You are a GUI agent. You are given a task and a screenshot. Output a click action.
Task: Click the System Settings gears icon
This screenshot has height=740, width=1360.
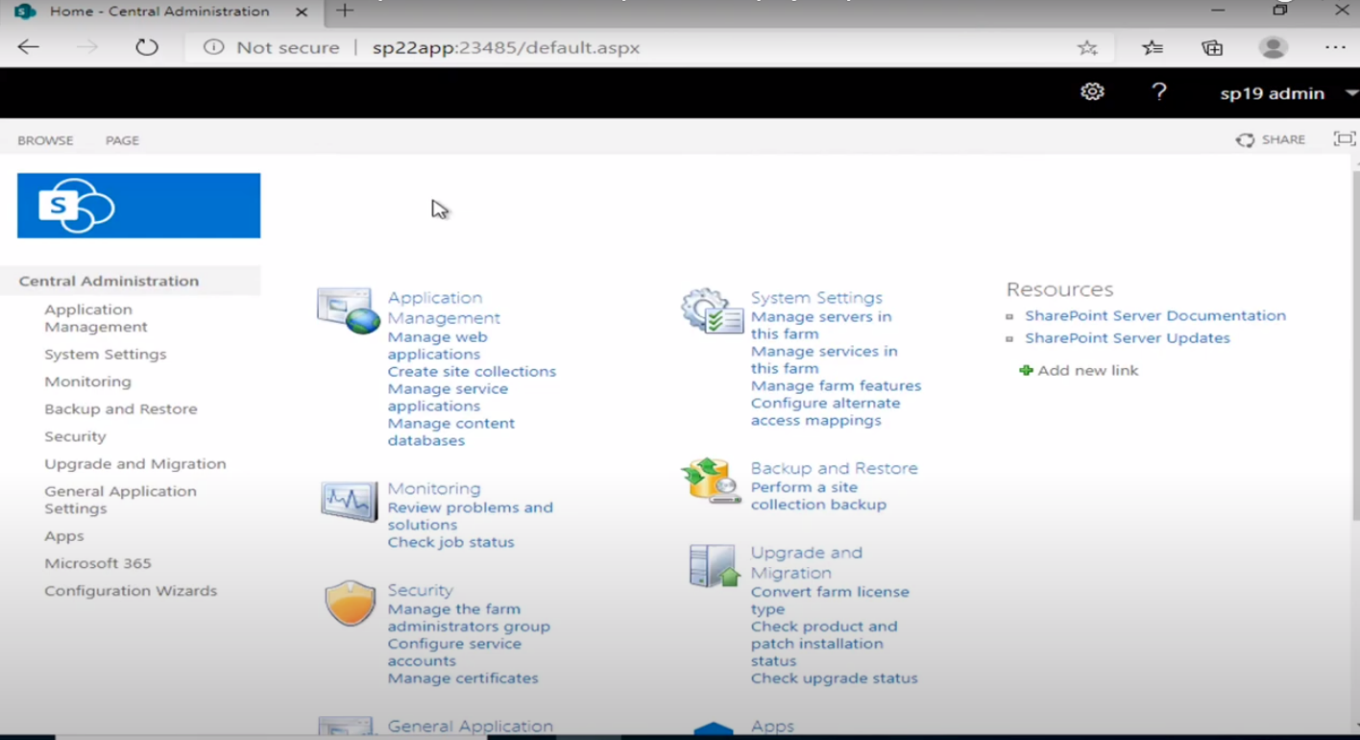click(710, 310)
